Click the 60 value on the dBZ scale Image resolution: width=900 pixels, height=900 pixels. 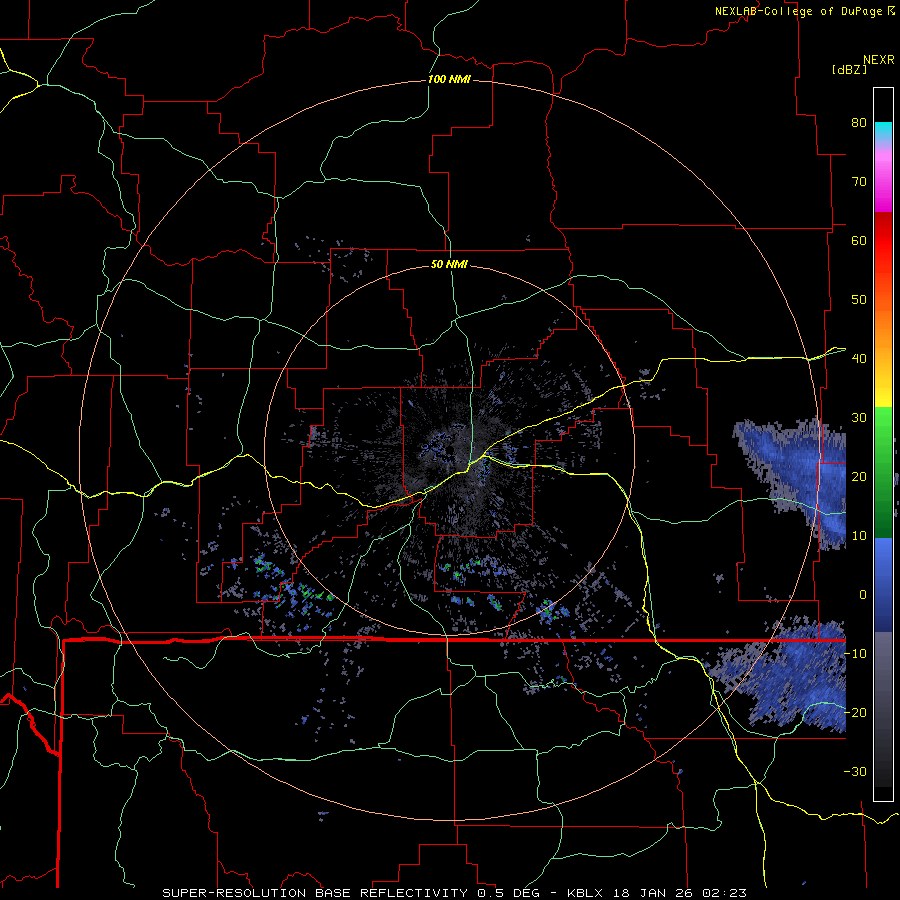[859, 240]
